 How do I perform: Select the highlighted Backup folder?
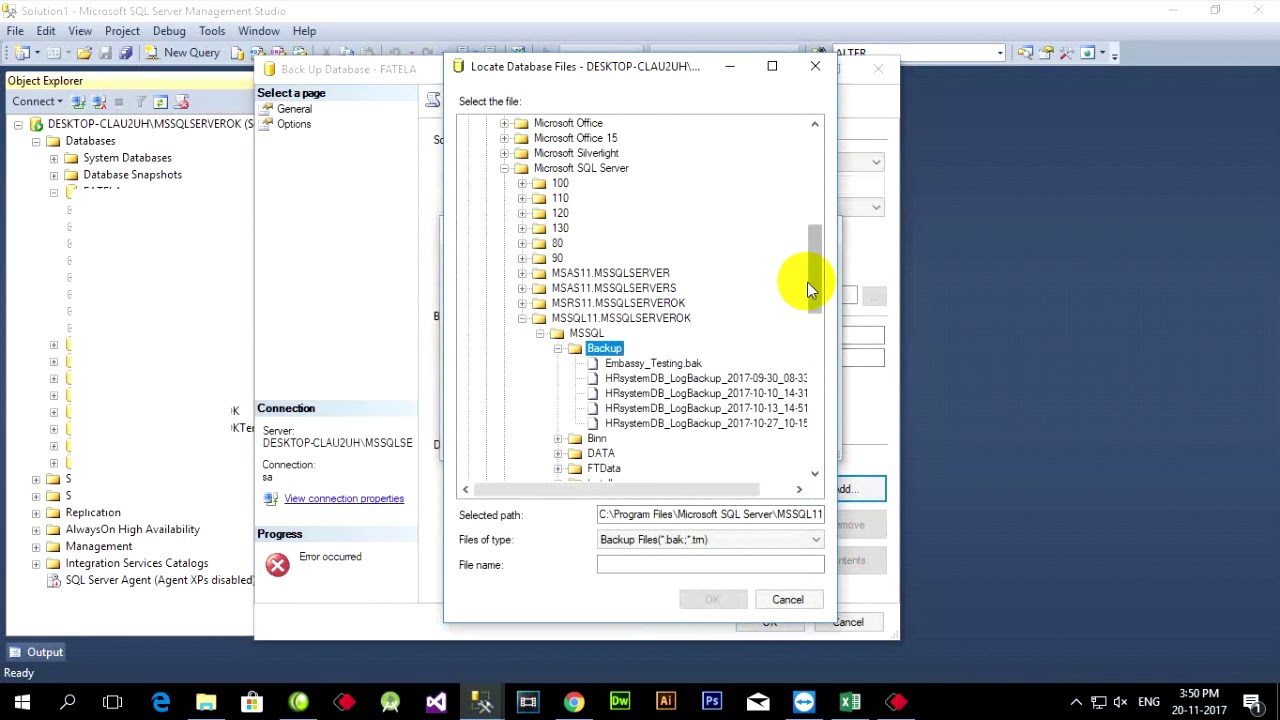click(604, 348)
